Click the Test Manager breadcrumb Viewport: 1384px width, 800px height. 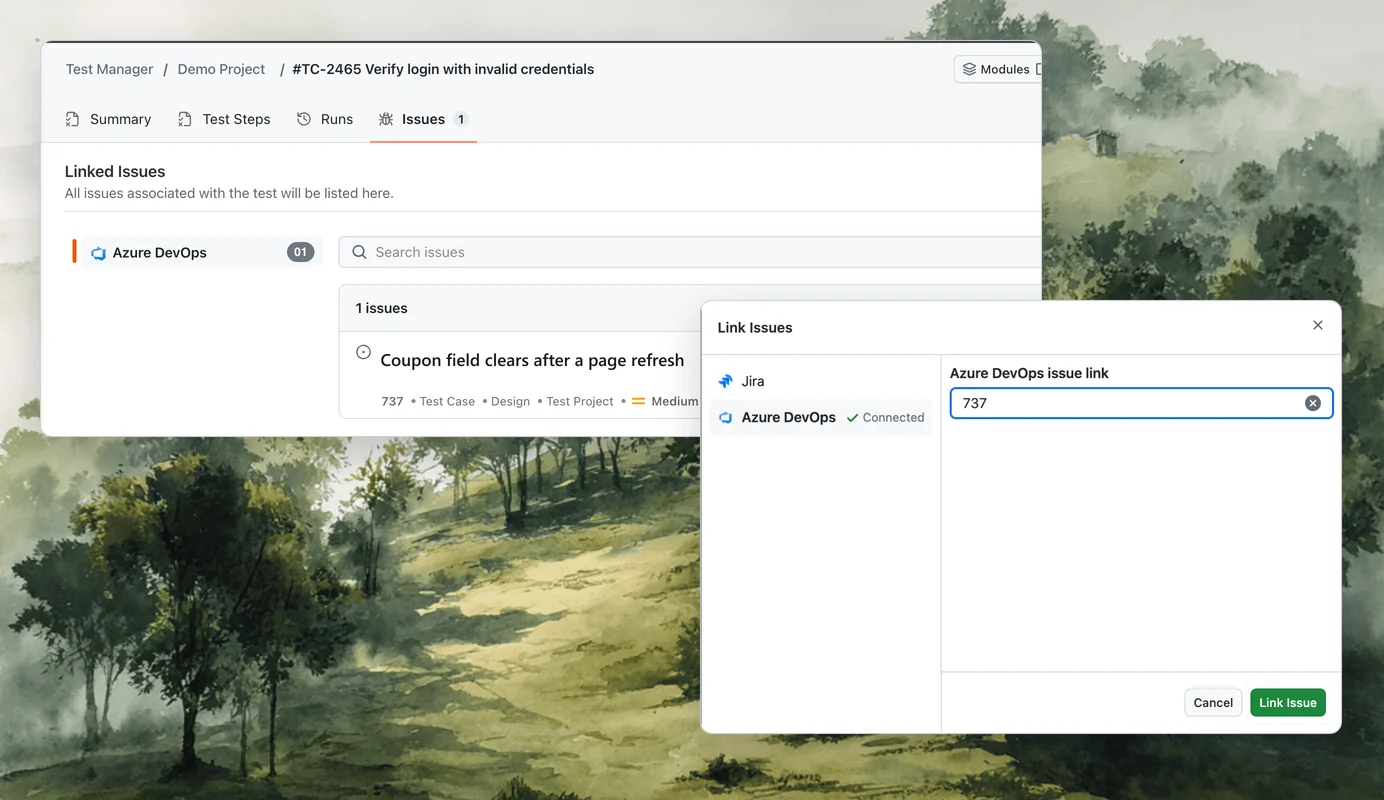click(x=110, y=69)
